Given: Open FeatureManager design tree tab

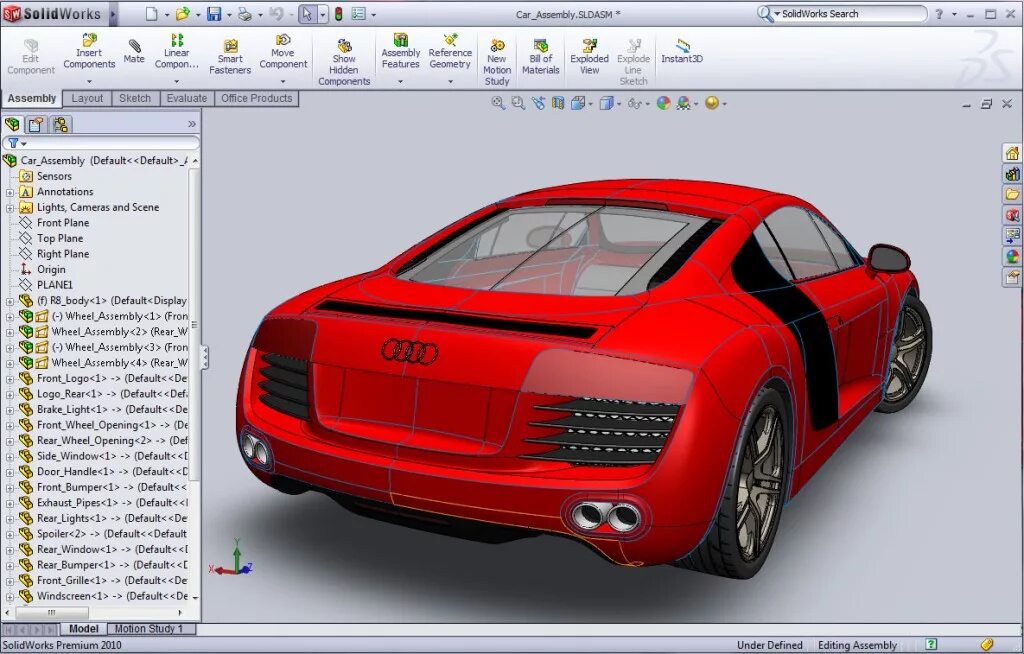Looking at the screenshot, I should [x=12, y=124].
